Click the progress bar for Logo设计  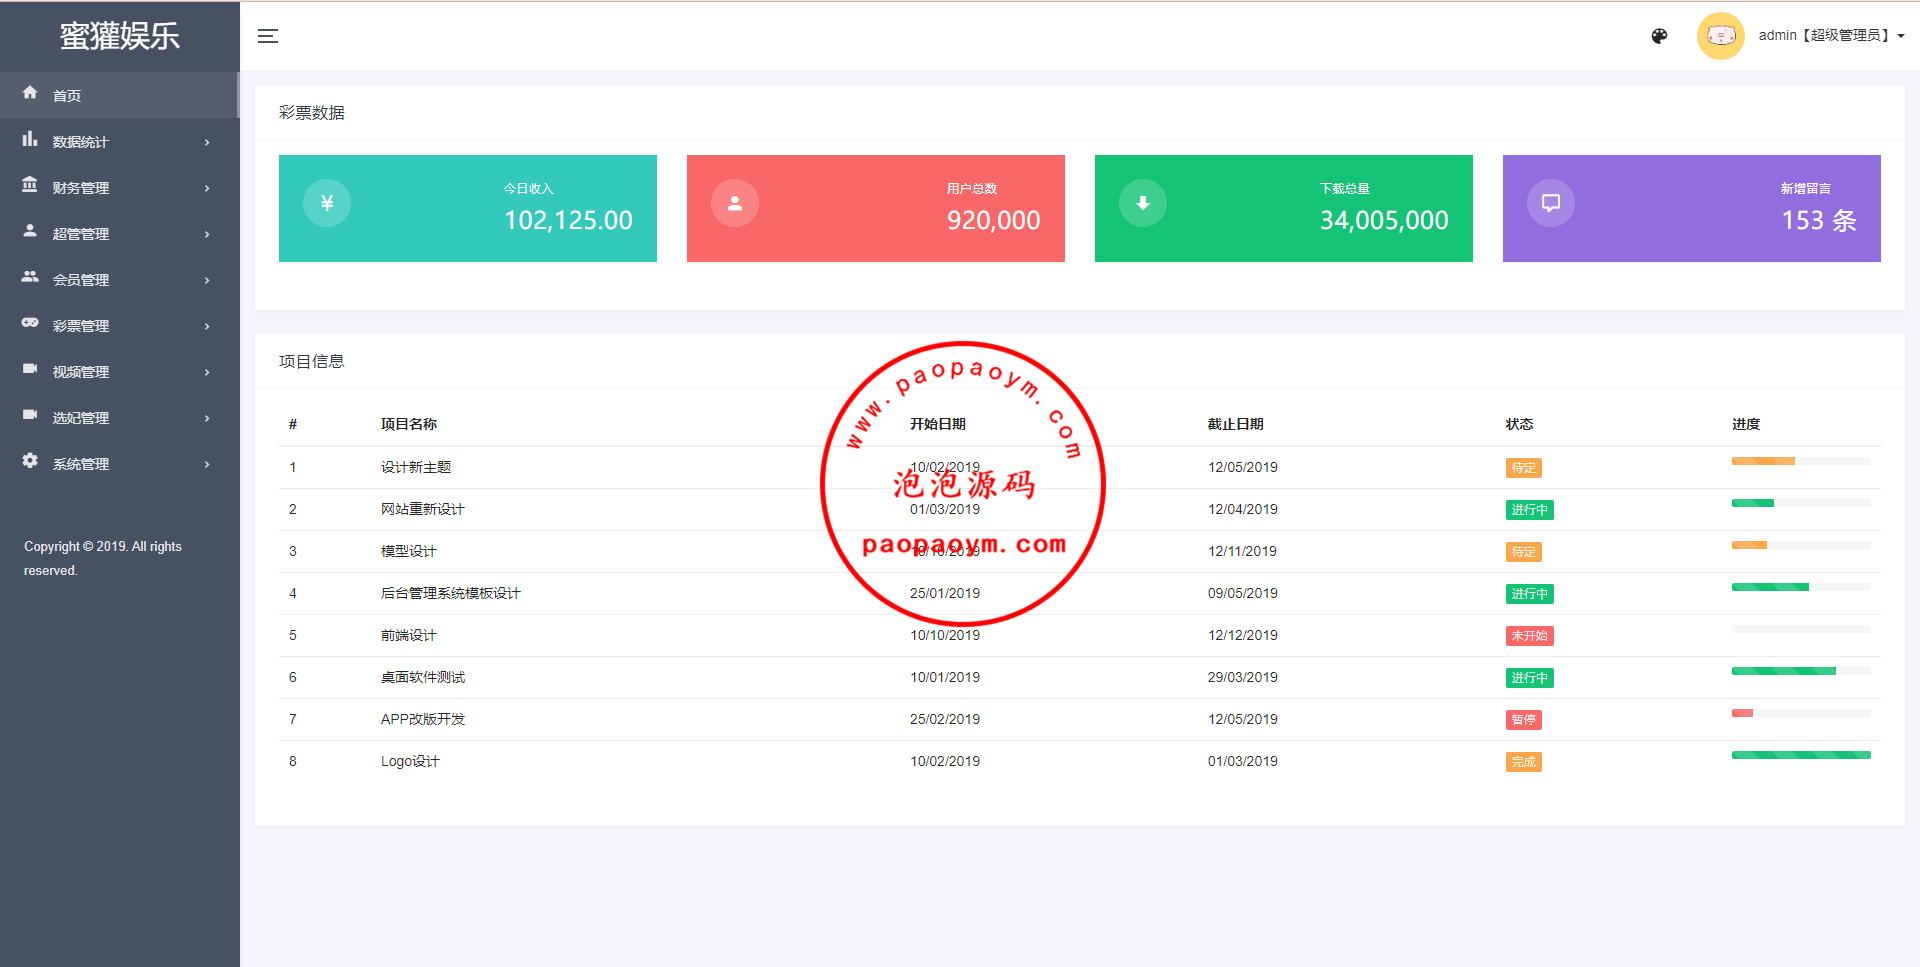[x=1800, y=755]
